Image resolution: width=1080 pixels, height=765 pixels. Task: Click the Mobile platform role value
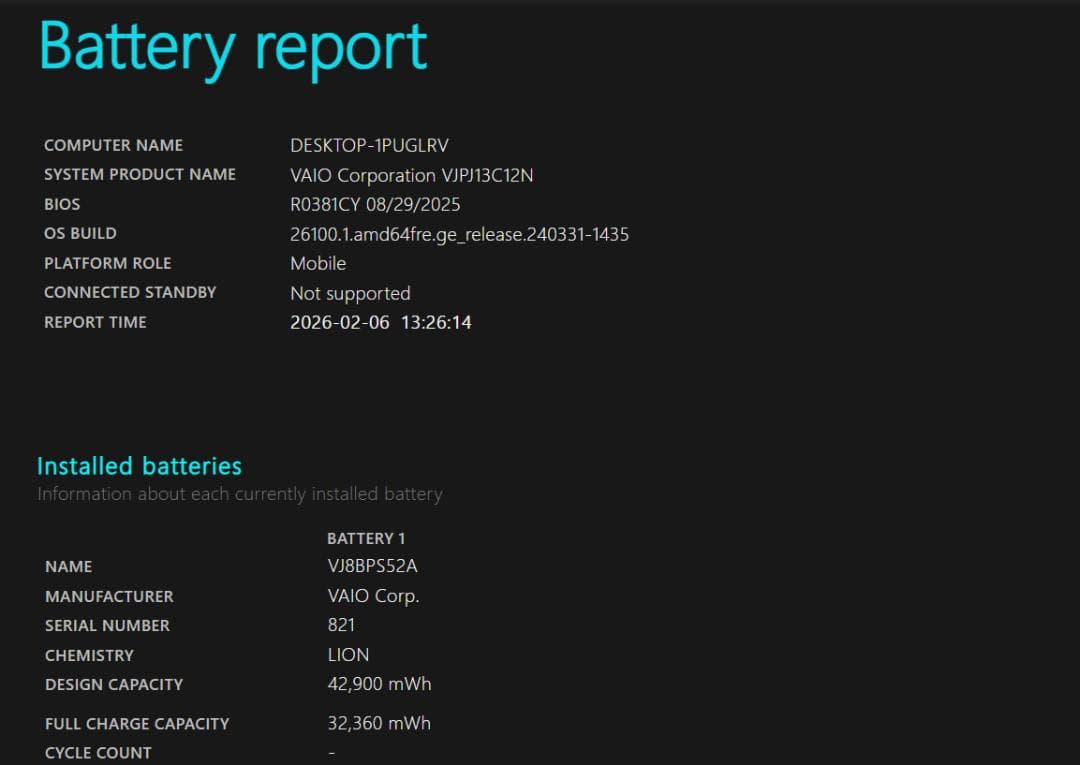(x=318, y=264)
